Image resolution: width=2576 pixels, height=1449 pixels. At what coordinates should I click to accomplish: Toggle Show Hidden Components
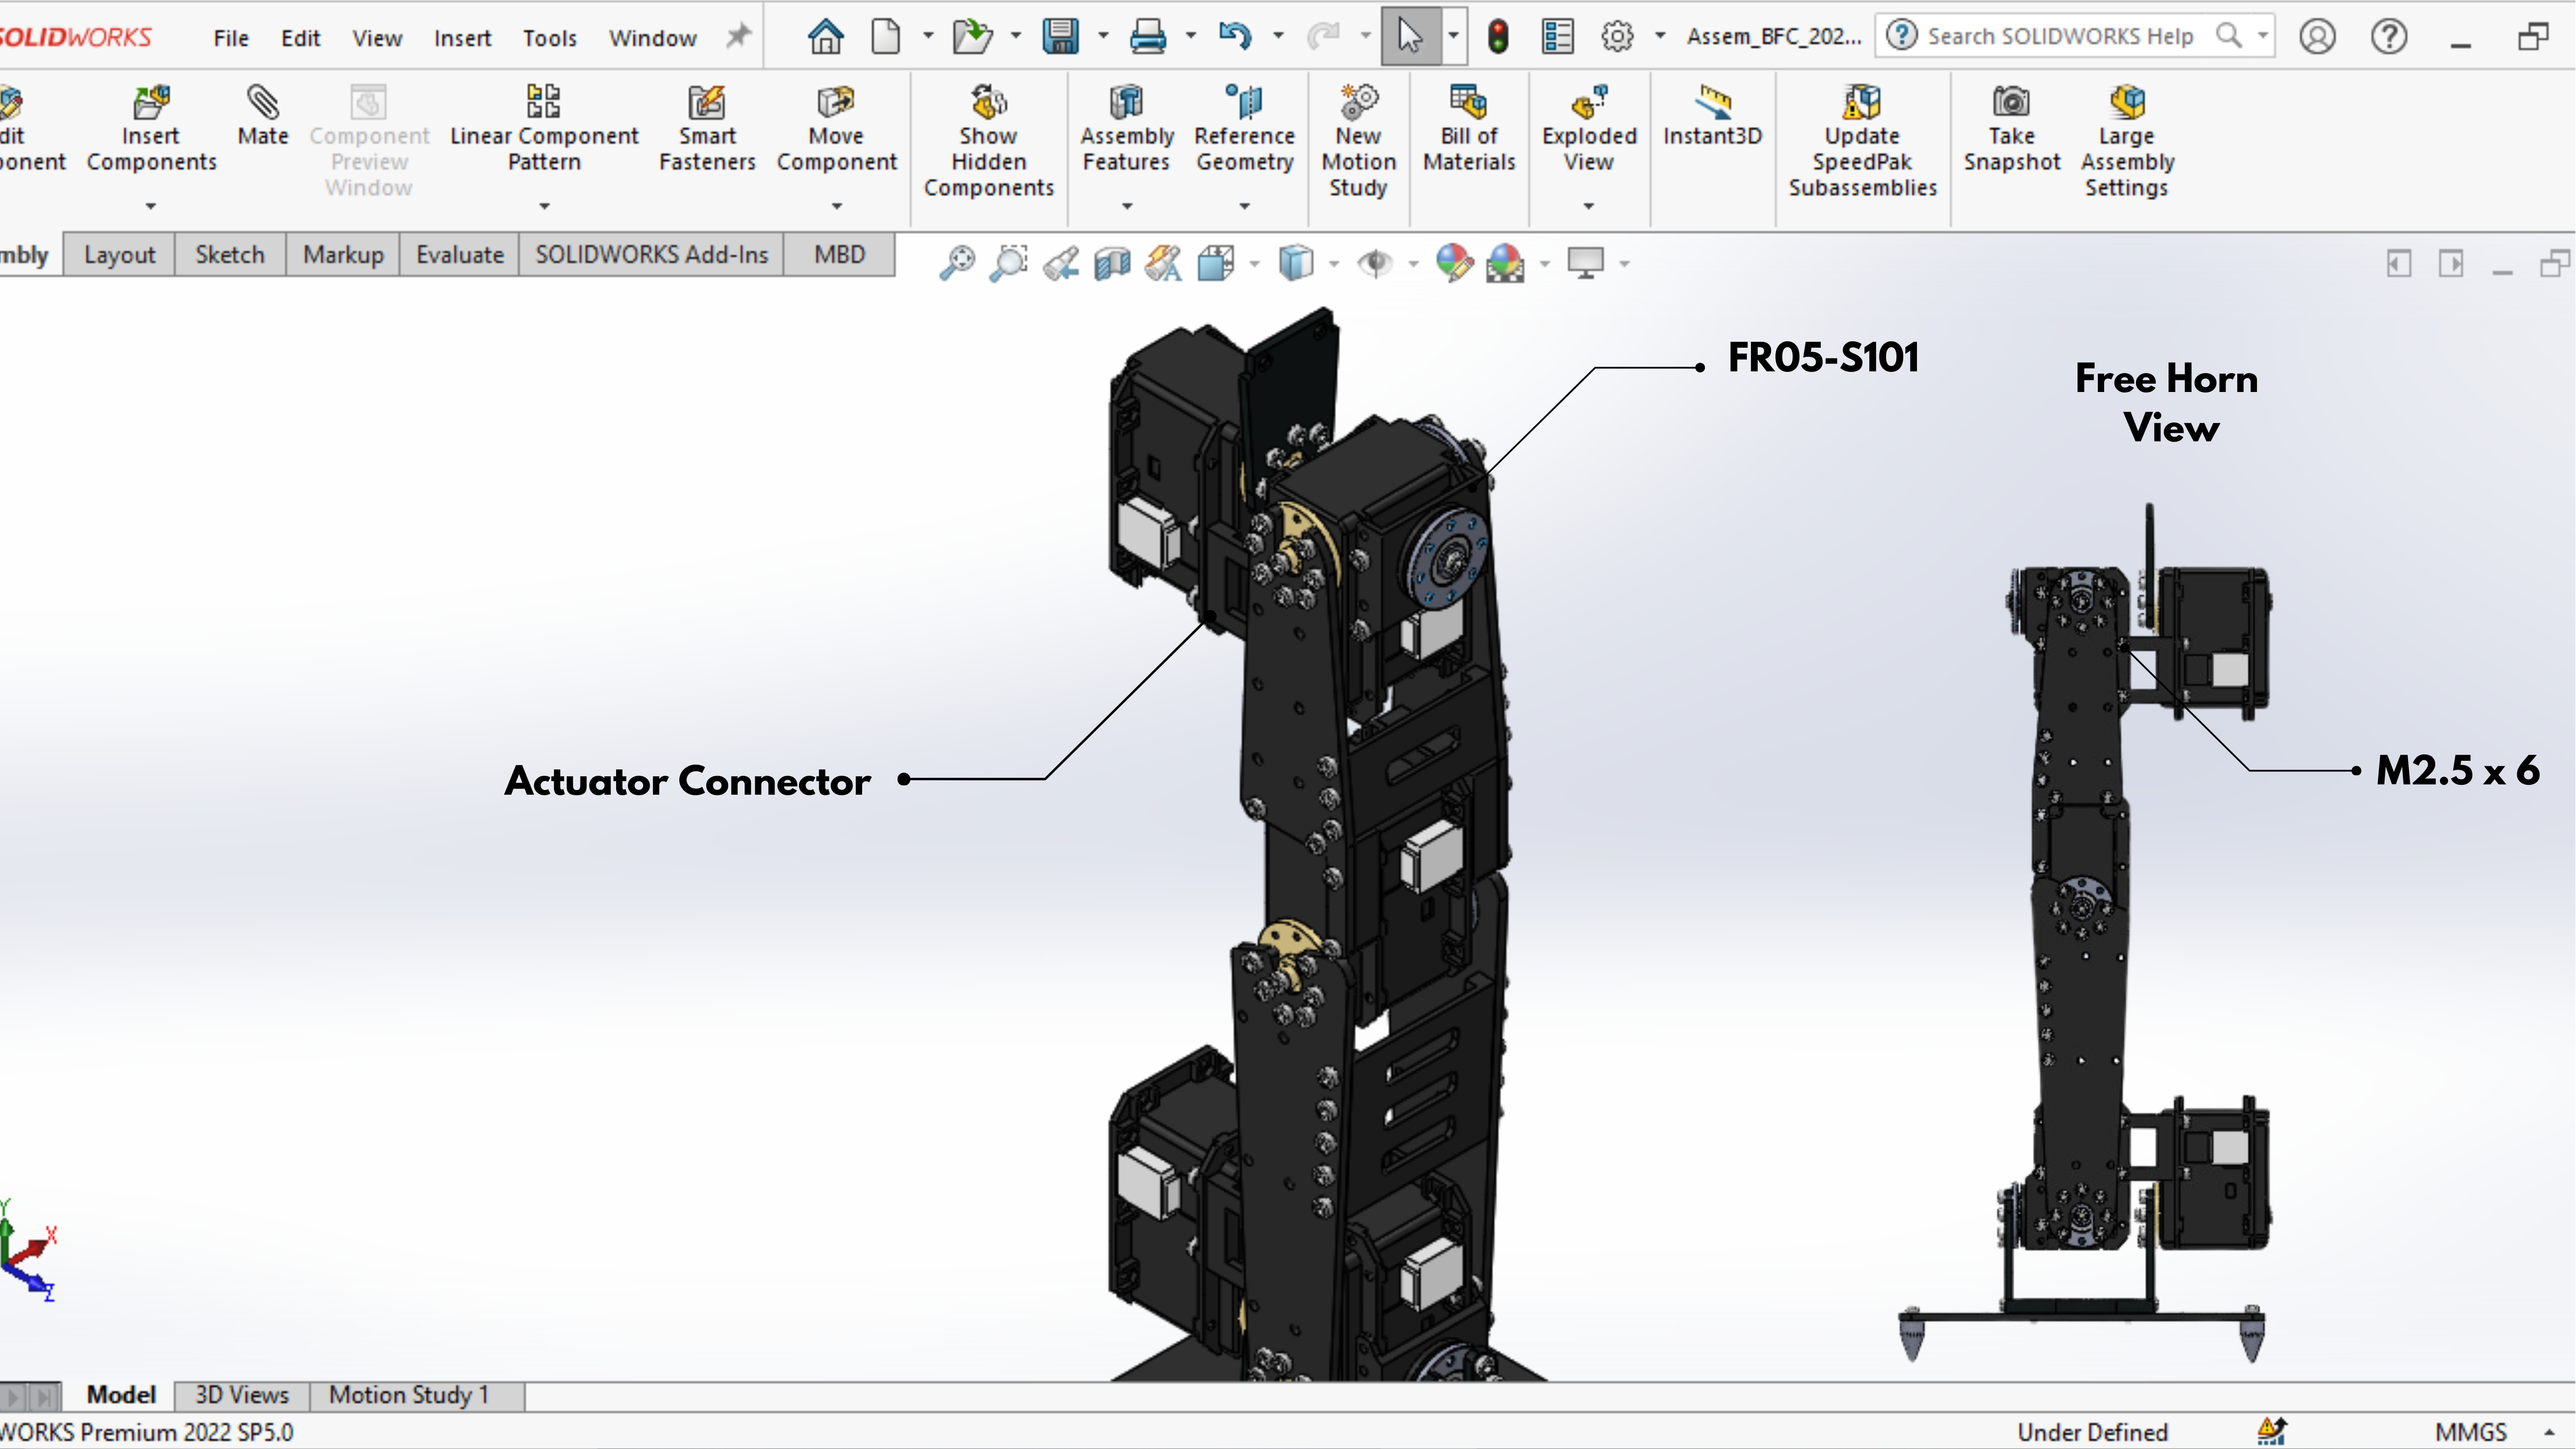pyautogui.click(x=988, y=140)
